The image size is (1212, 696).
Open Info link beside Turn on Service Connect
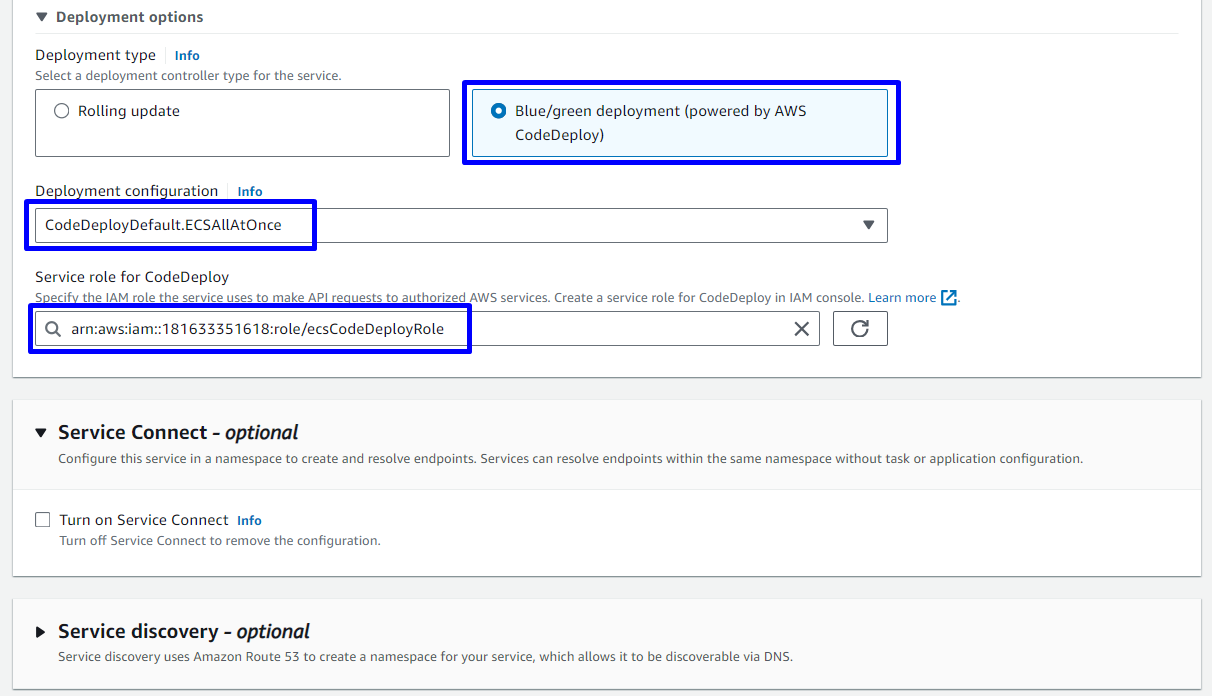[x=249, y=521]
